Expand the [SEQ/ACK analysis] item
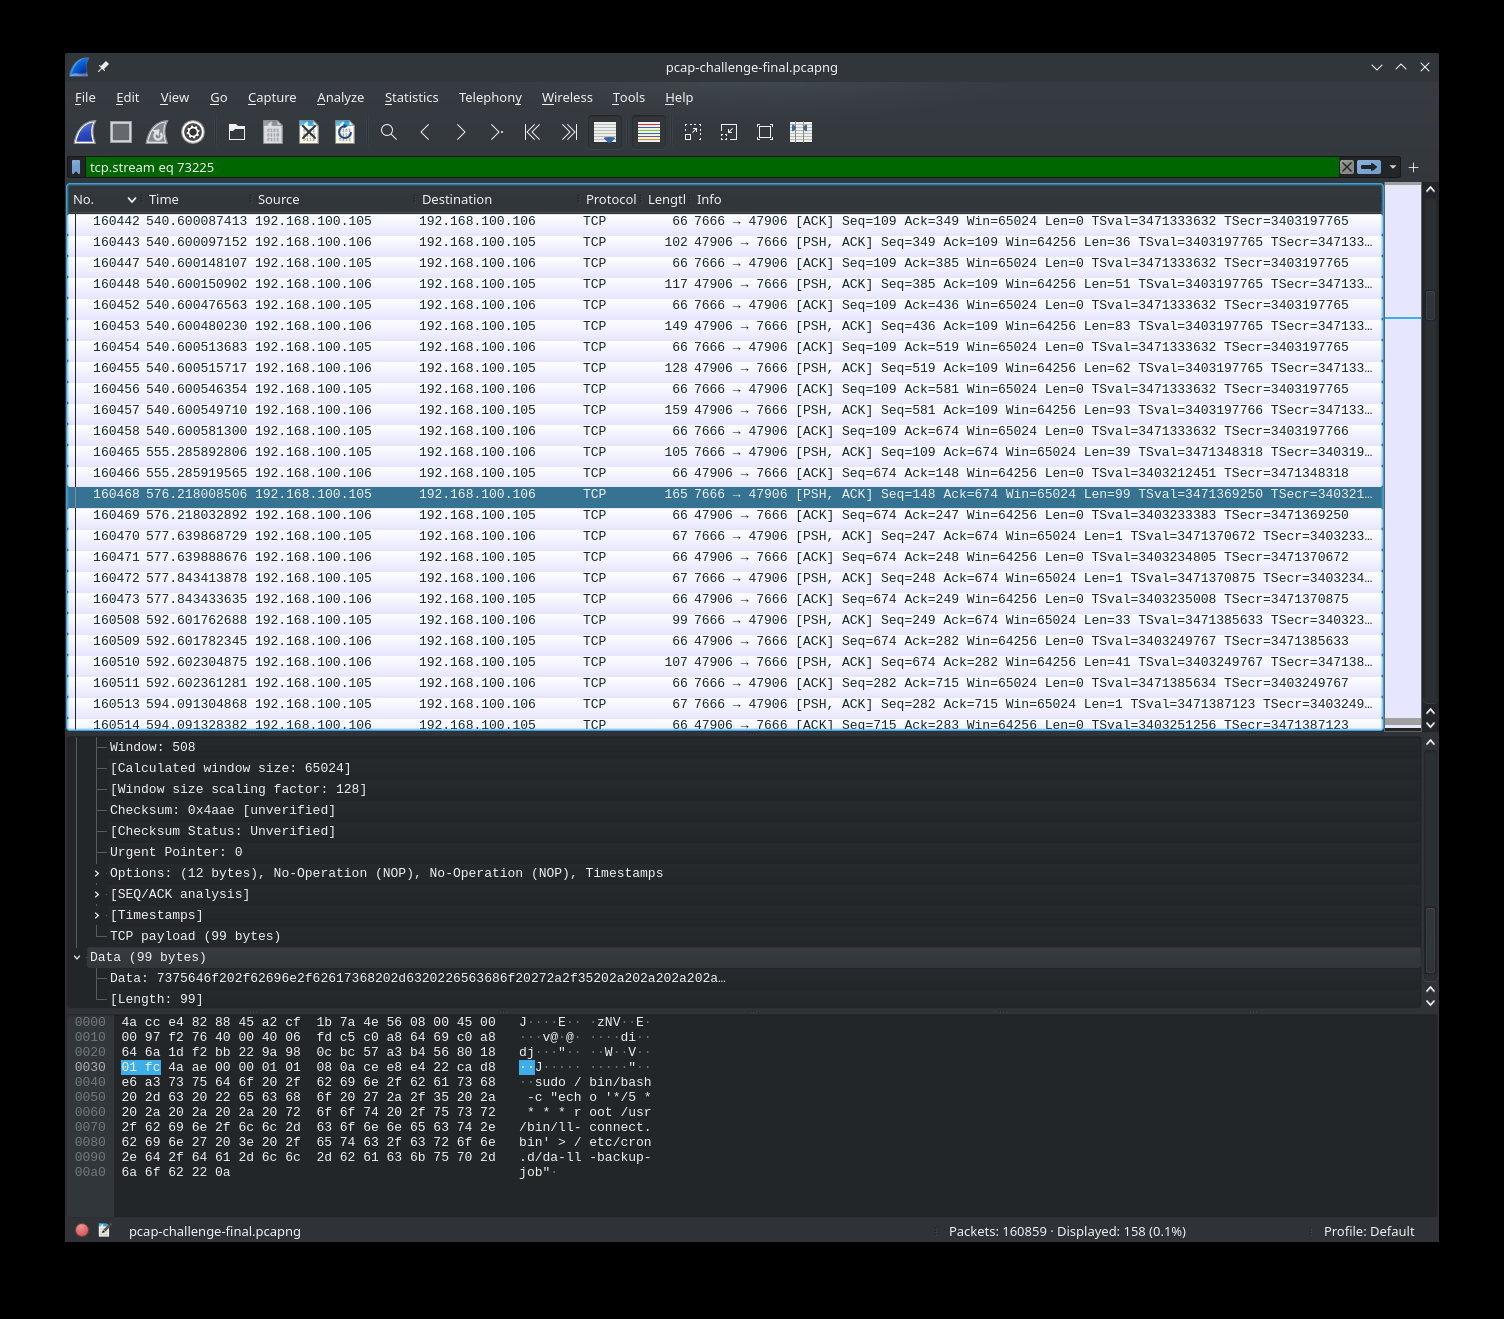 tap(97, 894)
